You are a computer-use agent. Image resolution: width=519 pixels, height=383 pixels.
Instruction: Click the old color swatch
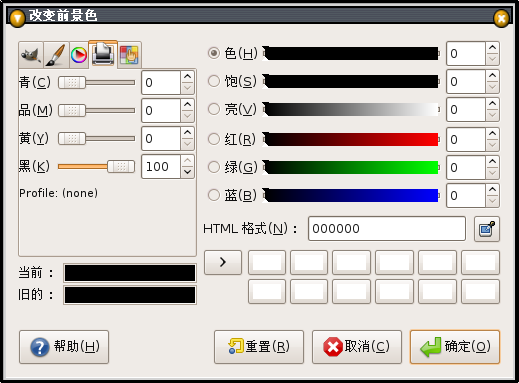point(130,295)
